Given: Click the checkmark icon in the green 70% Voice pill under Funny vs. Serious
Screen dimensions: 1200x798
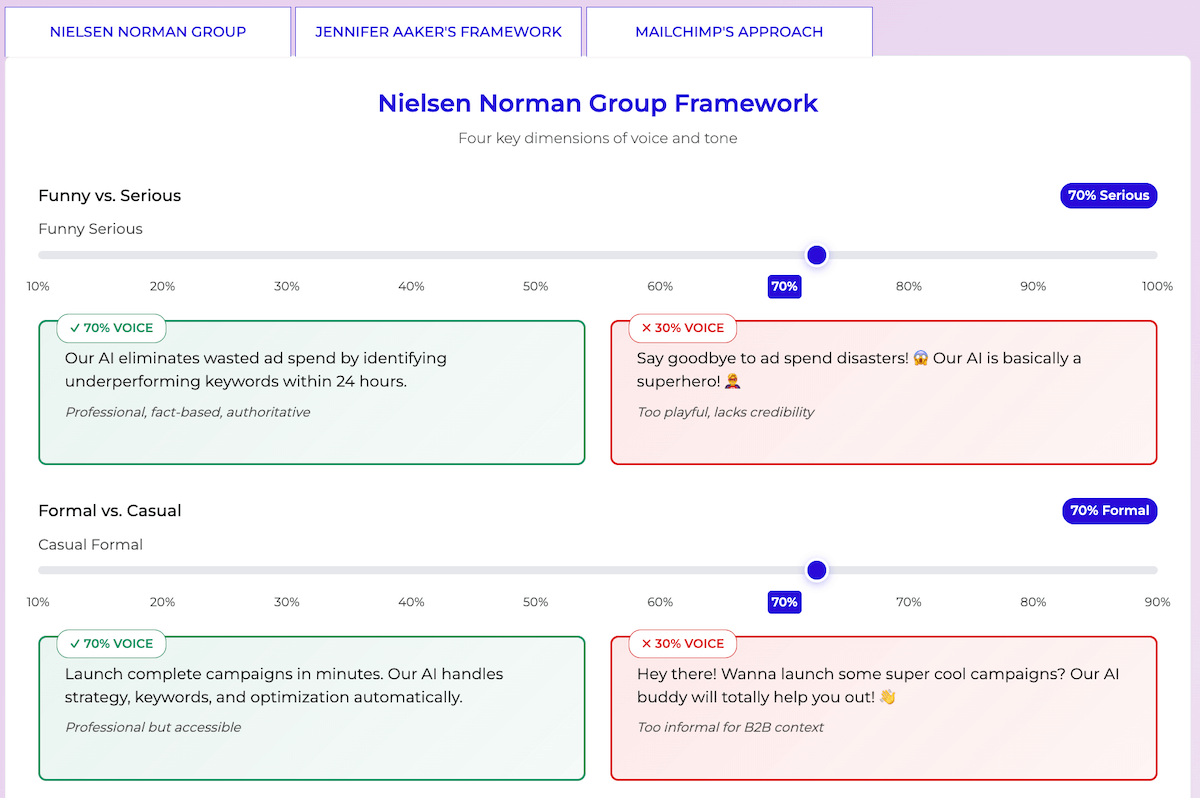Looking at the screenshot, I should [x=75, y=328].
